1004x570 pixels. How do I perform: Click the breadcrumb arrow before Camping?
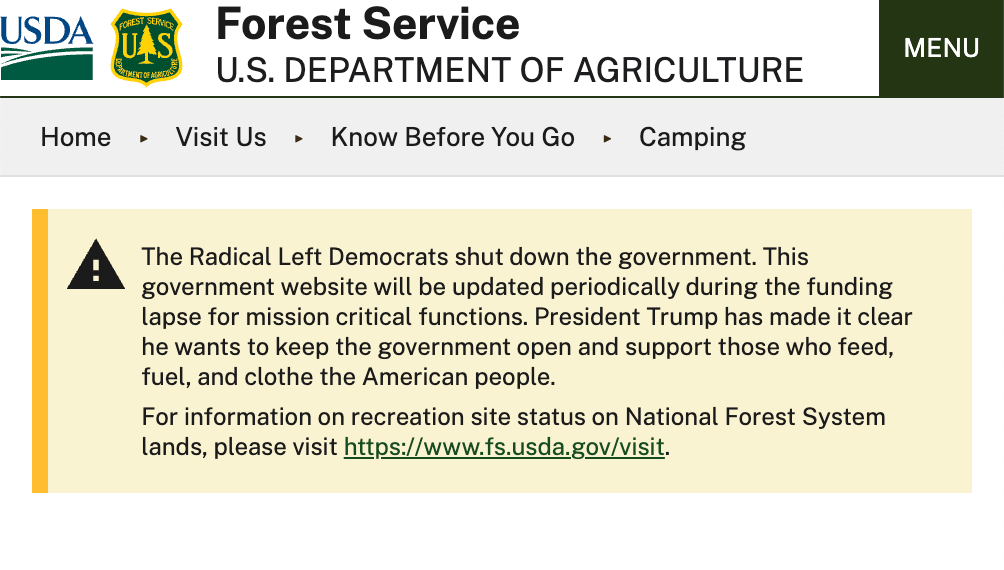pyautogui.click(x=607, y=138)
